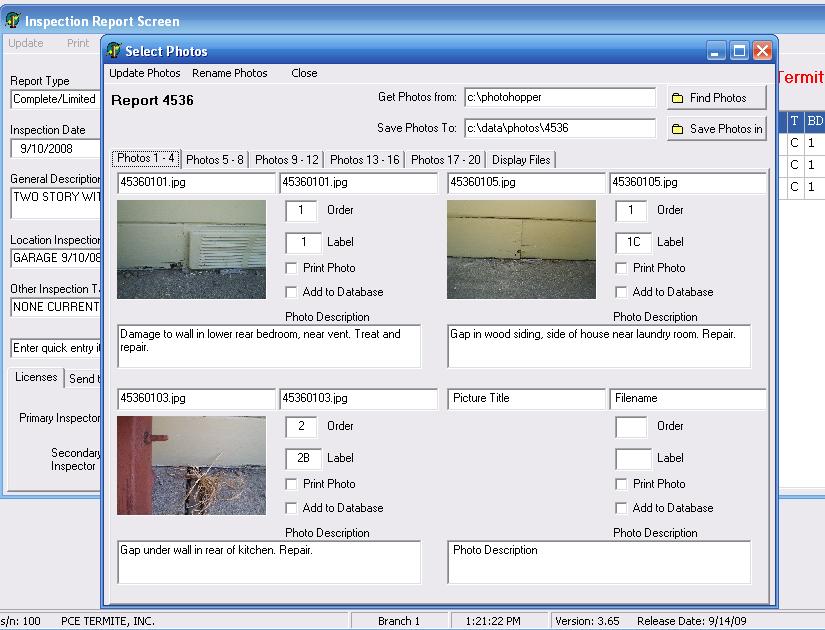Click the folder icon on Find Photos

(x=678, y=98)
